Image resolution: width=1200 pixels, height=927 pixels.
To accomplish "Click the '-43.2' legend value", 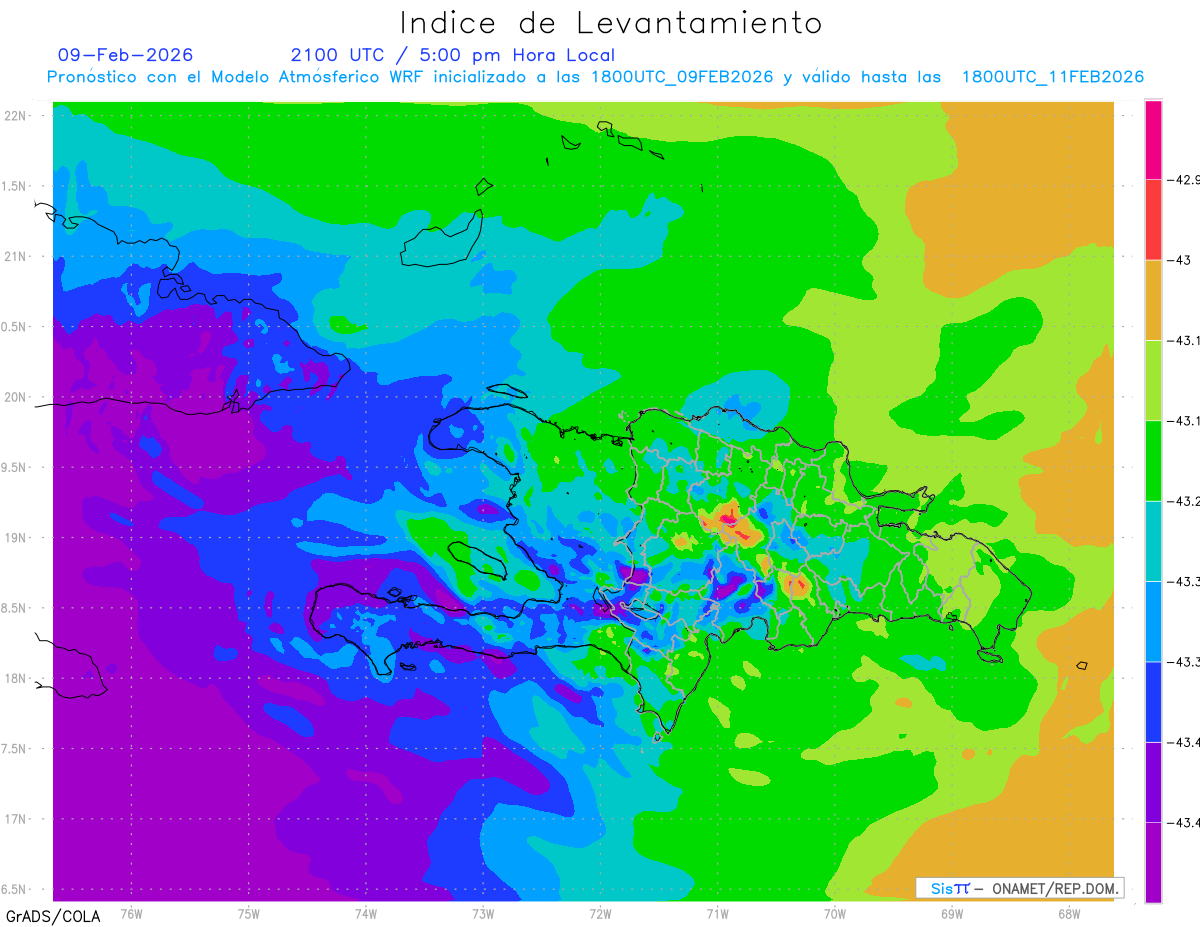I will [x=1183, y=501].
